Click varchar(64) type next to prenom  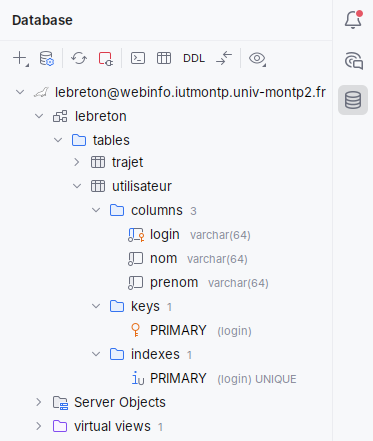coord(238,283)
